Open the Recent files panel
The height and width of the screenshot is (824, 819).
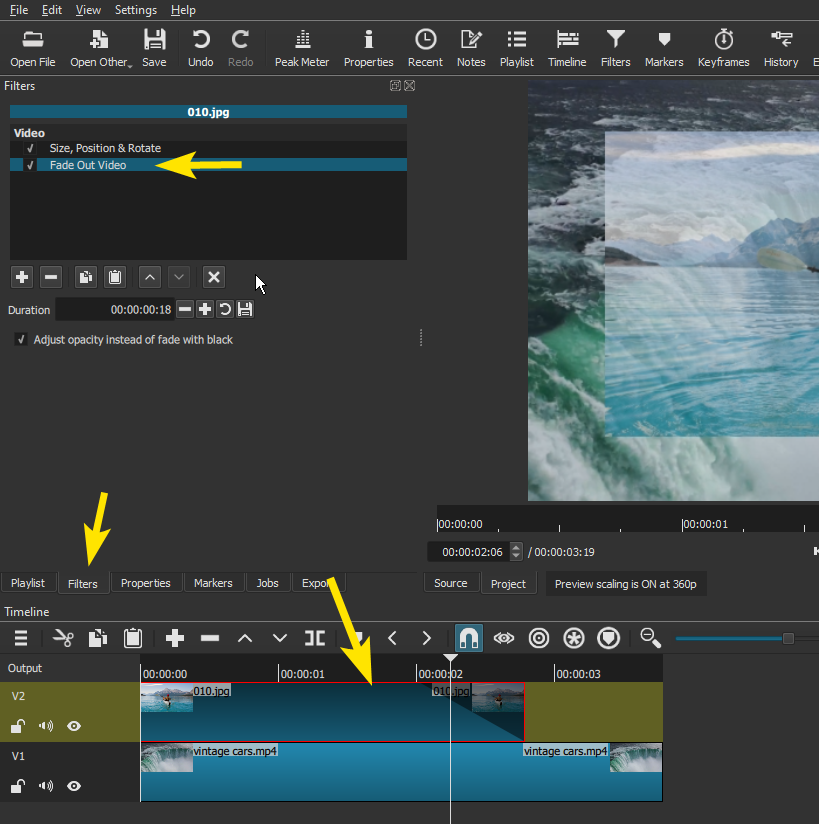click(x=425, y=49)
